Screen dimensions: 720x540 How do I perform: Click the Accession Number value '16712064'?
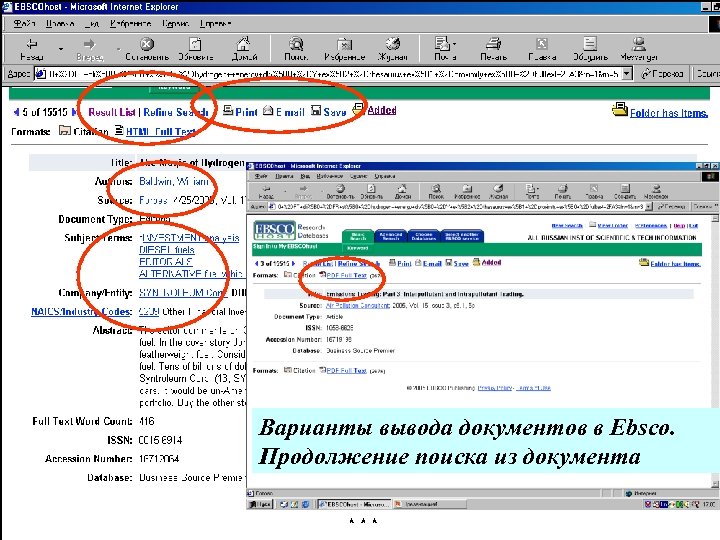[159, 459]
